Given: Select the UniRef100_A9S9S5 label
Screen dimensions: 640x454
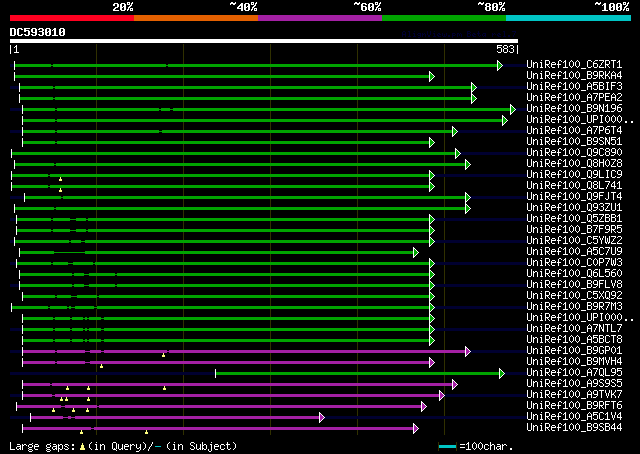Looking at the screenshot, I should pyautogui.click(x=574, y=384).
